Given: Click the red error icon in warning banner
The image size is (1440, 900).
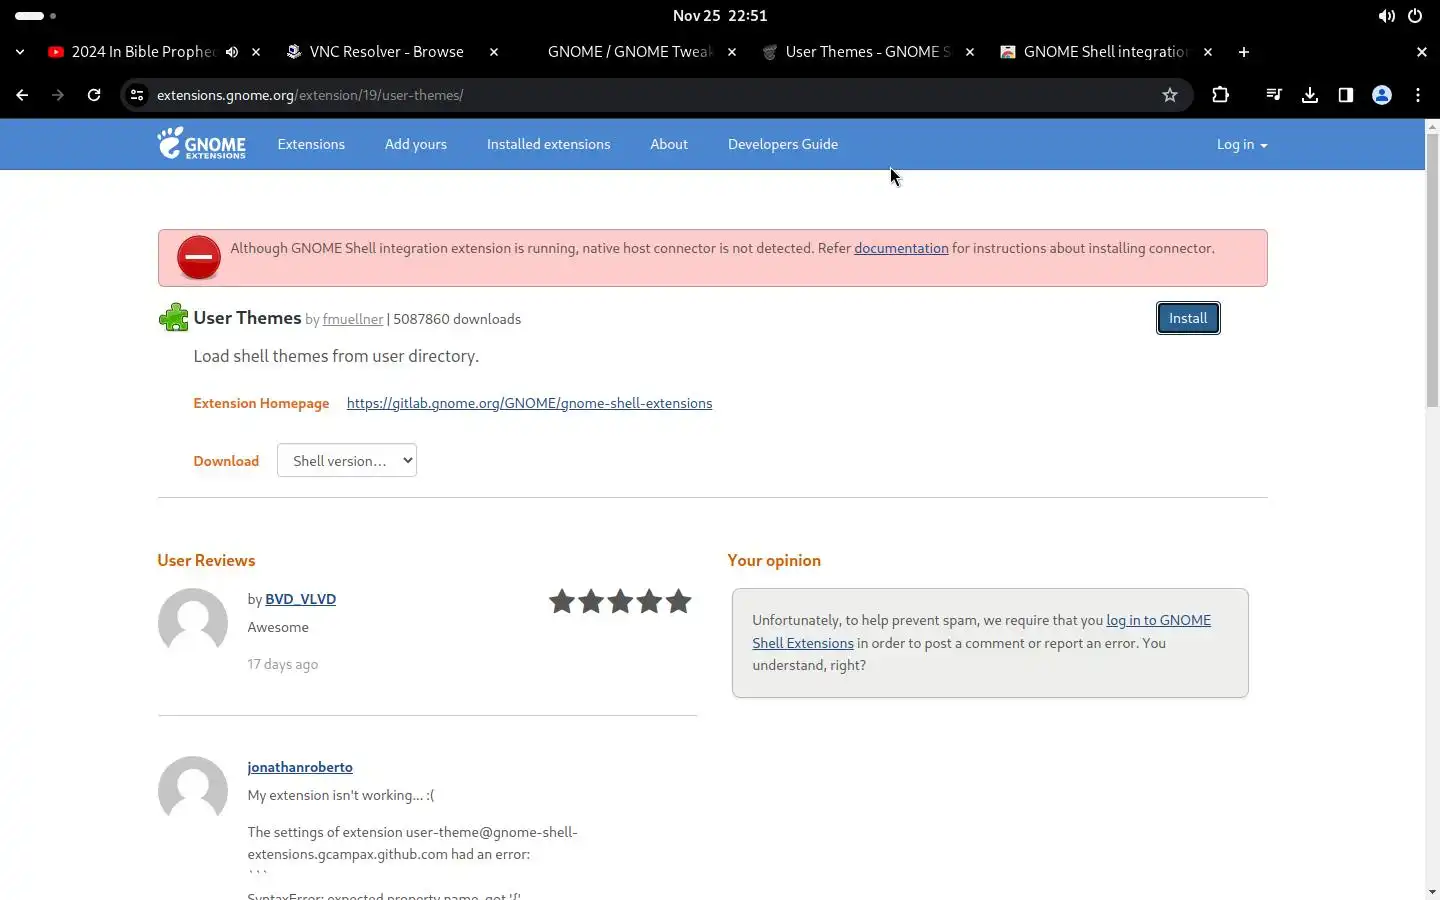Looking at the screenshot, I should click(199, 258).
